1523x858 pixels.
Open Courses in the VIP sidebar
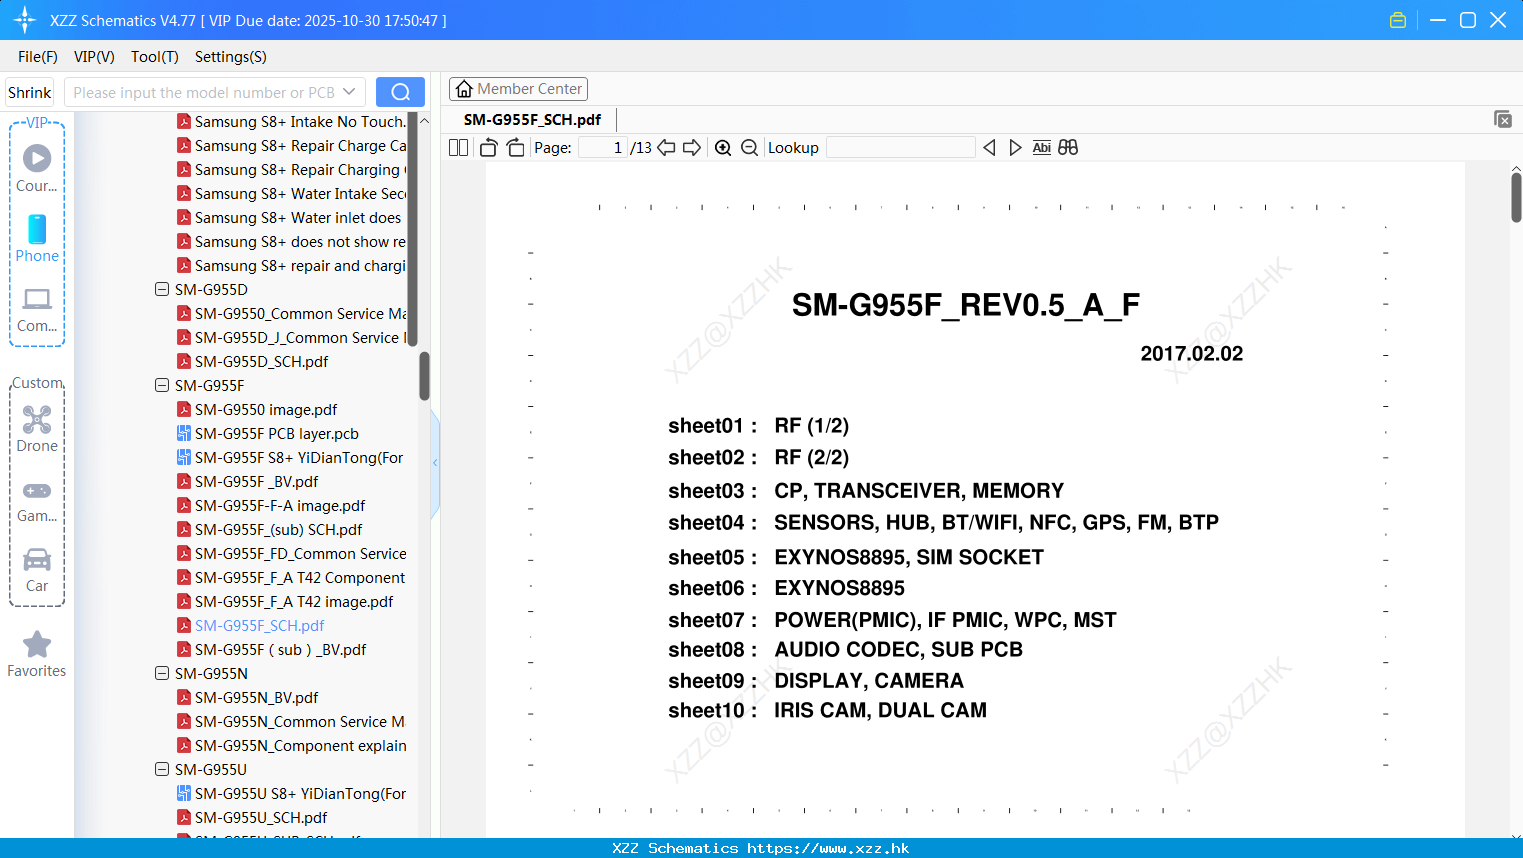[x=37, y=168]
